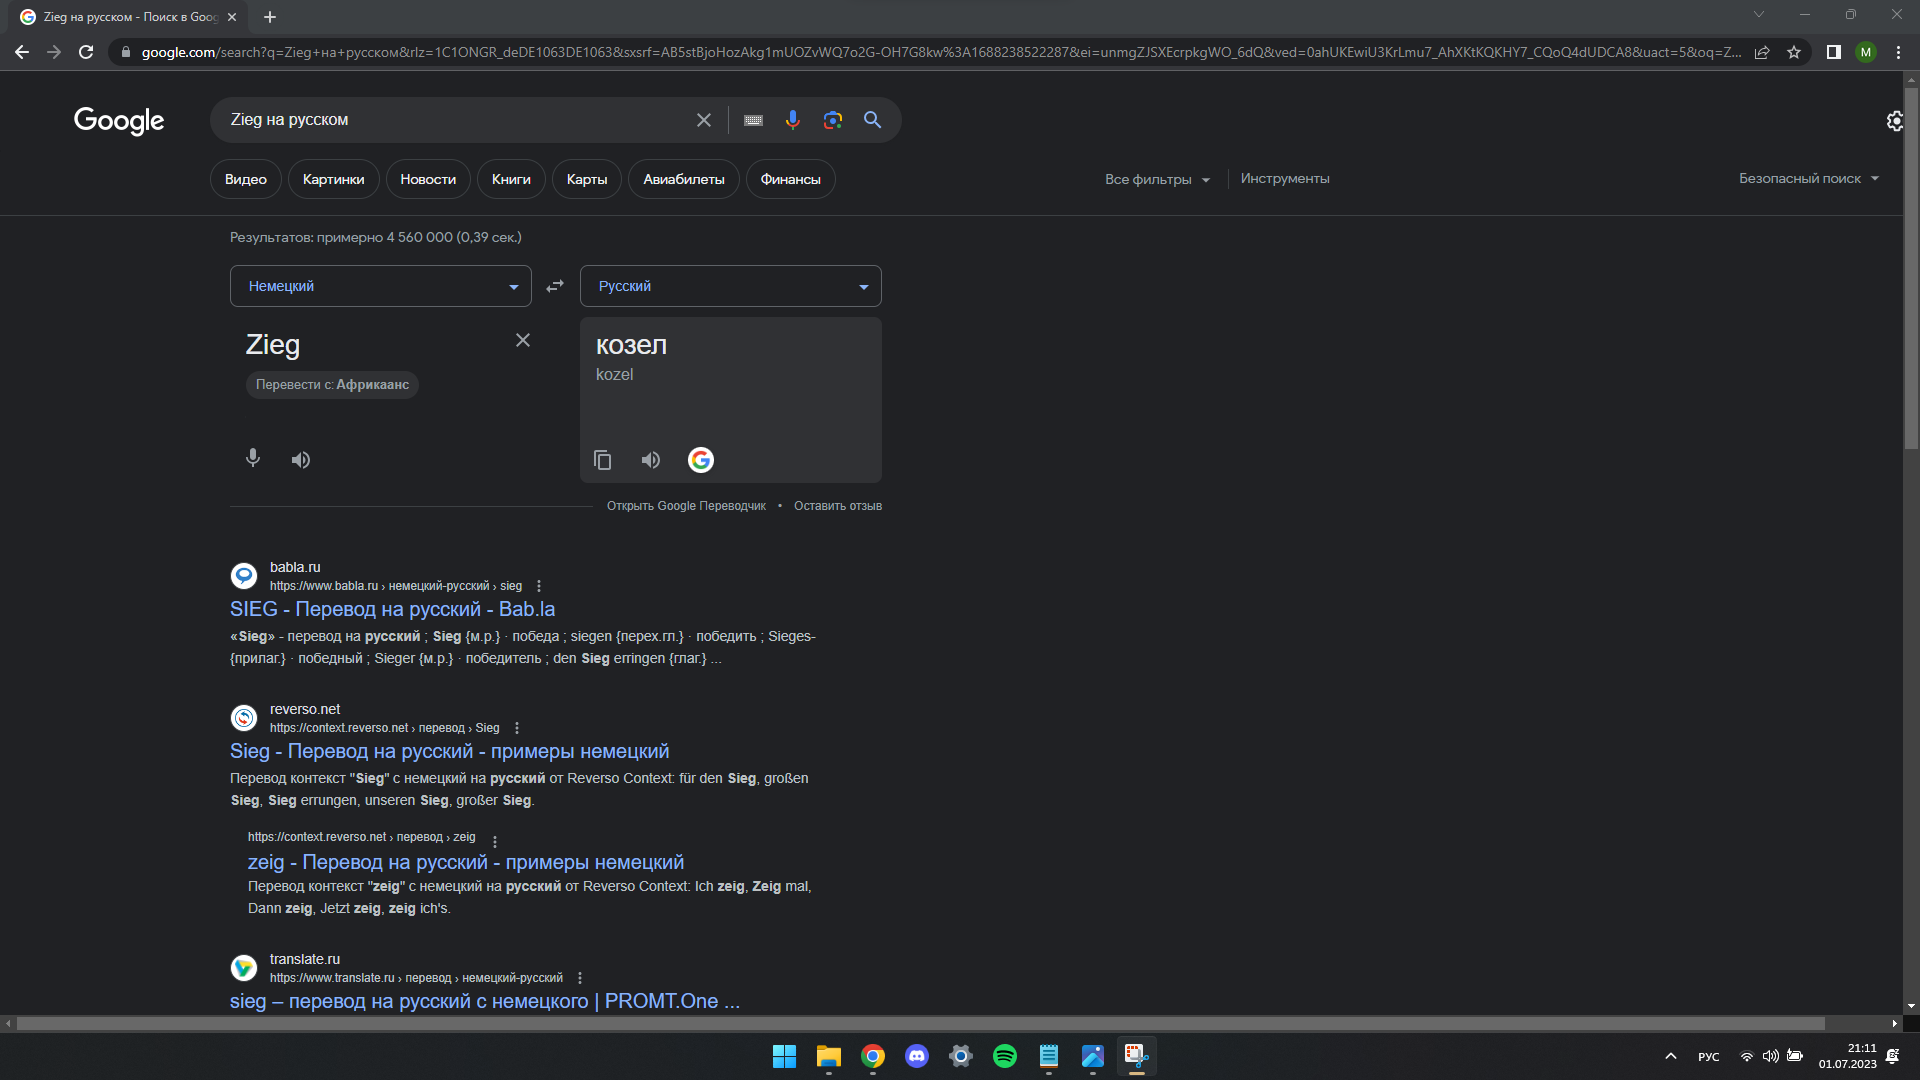1920x1080 pixels.
Task: Click the horizontal page scrollbar
Action: click(920, 1024)
